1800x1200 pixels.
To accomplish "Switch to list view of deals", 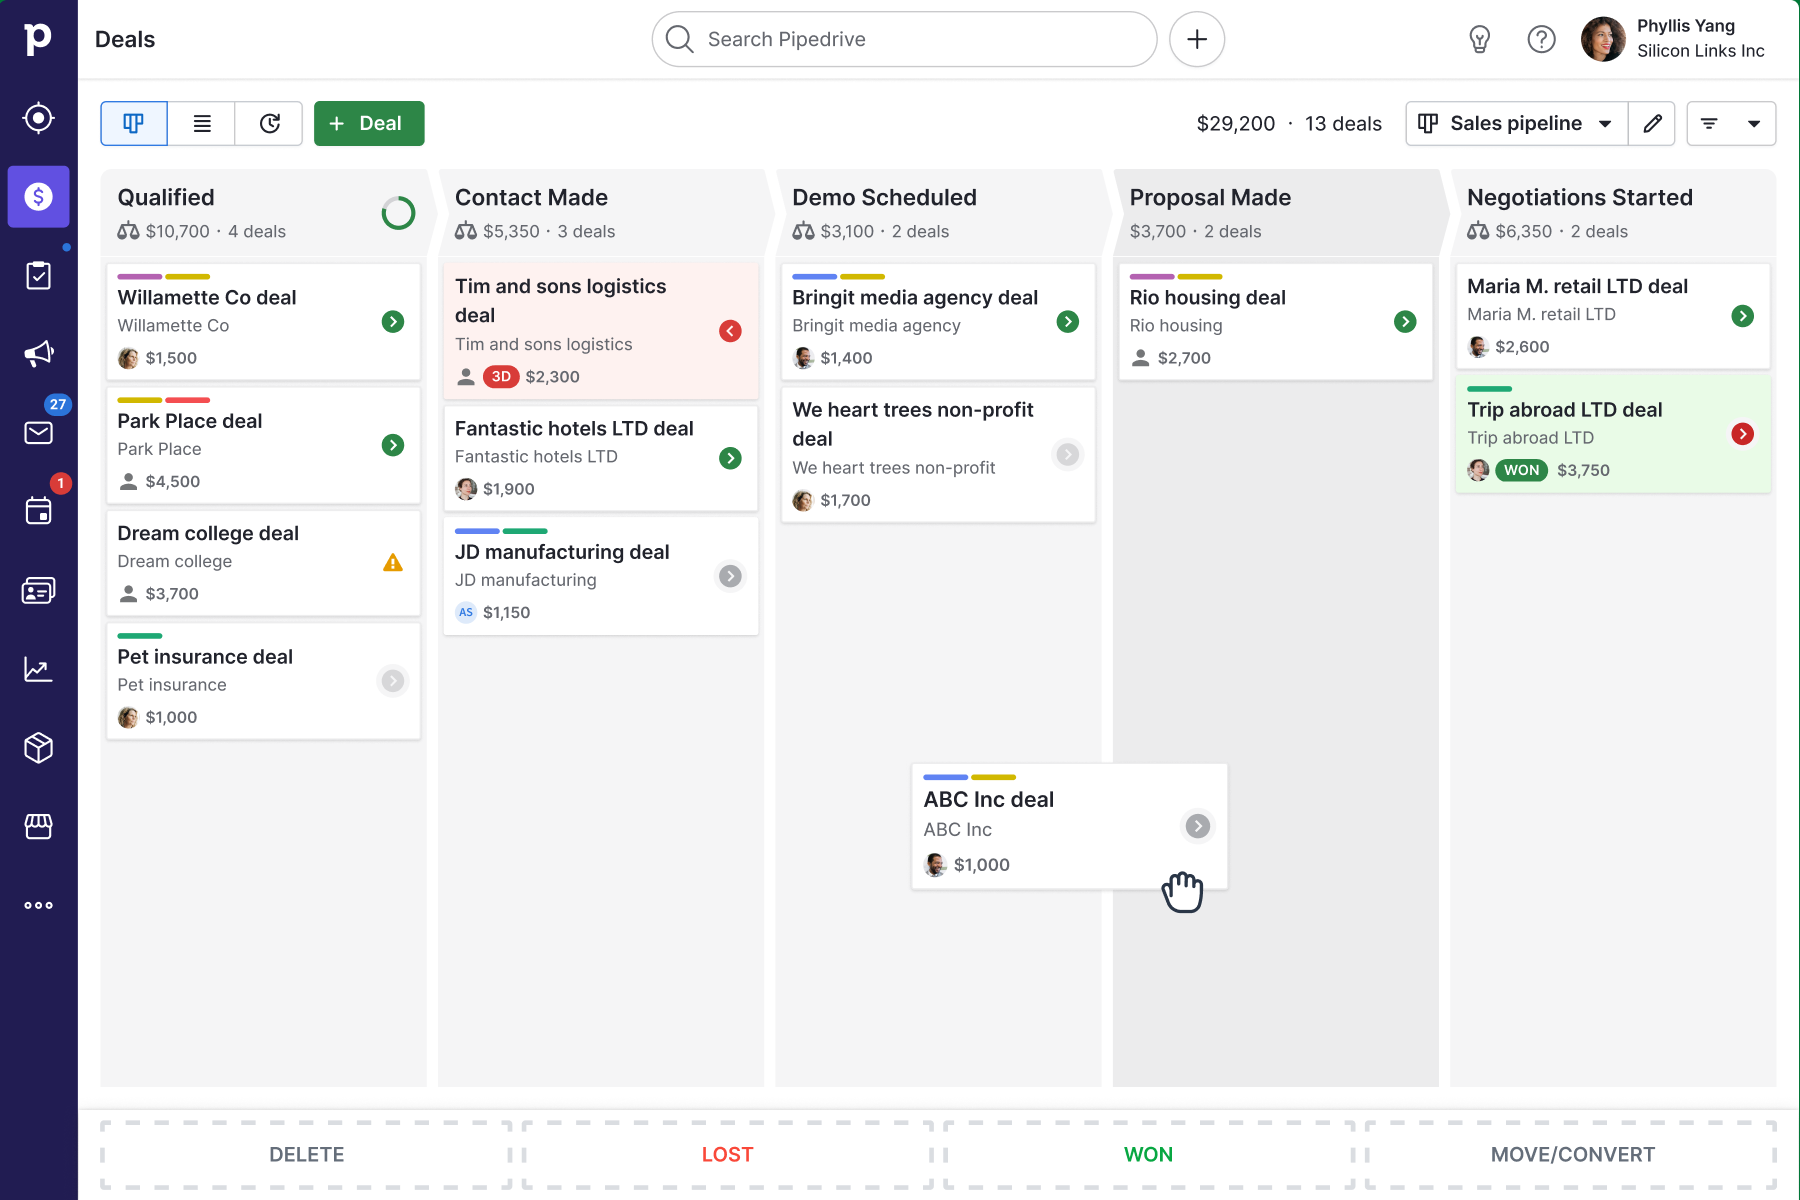I will click(x=202, y=123).
